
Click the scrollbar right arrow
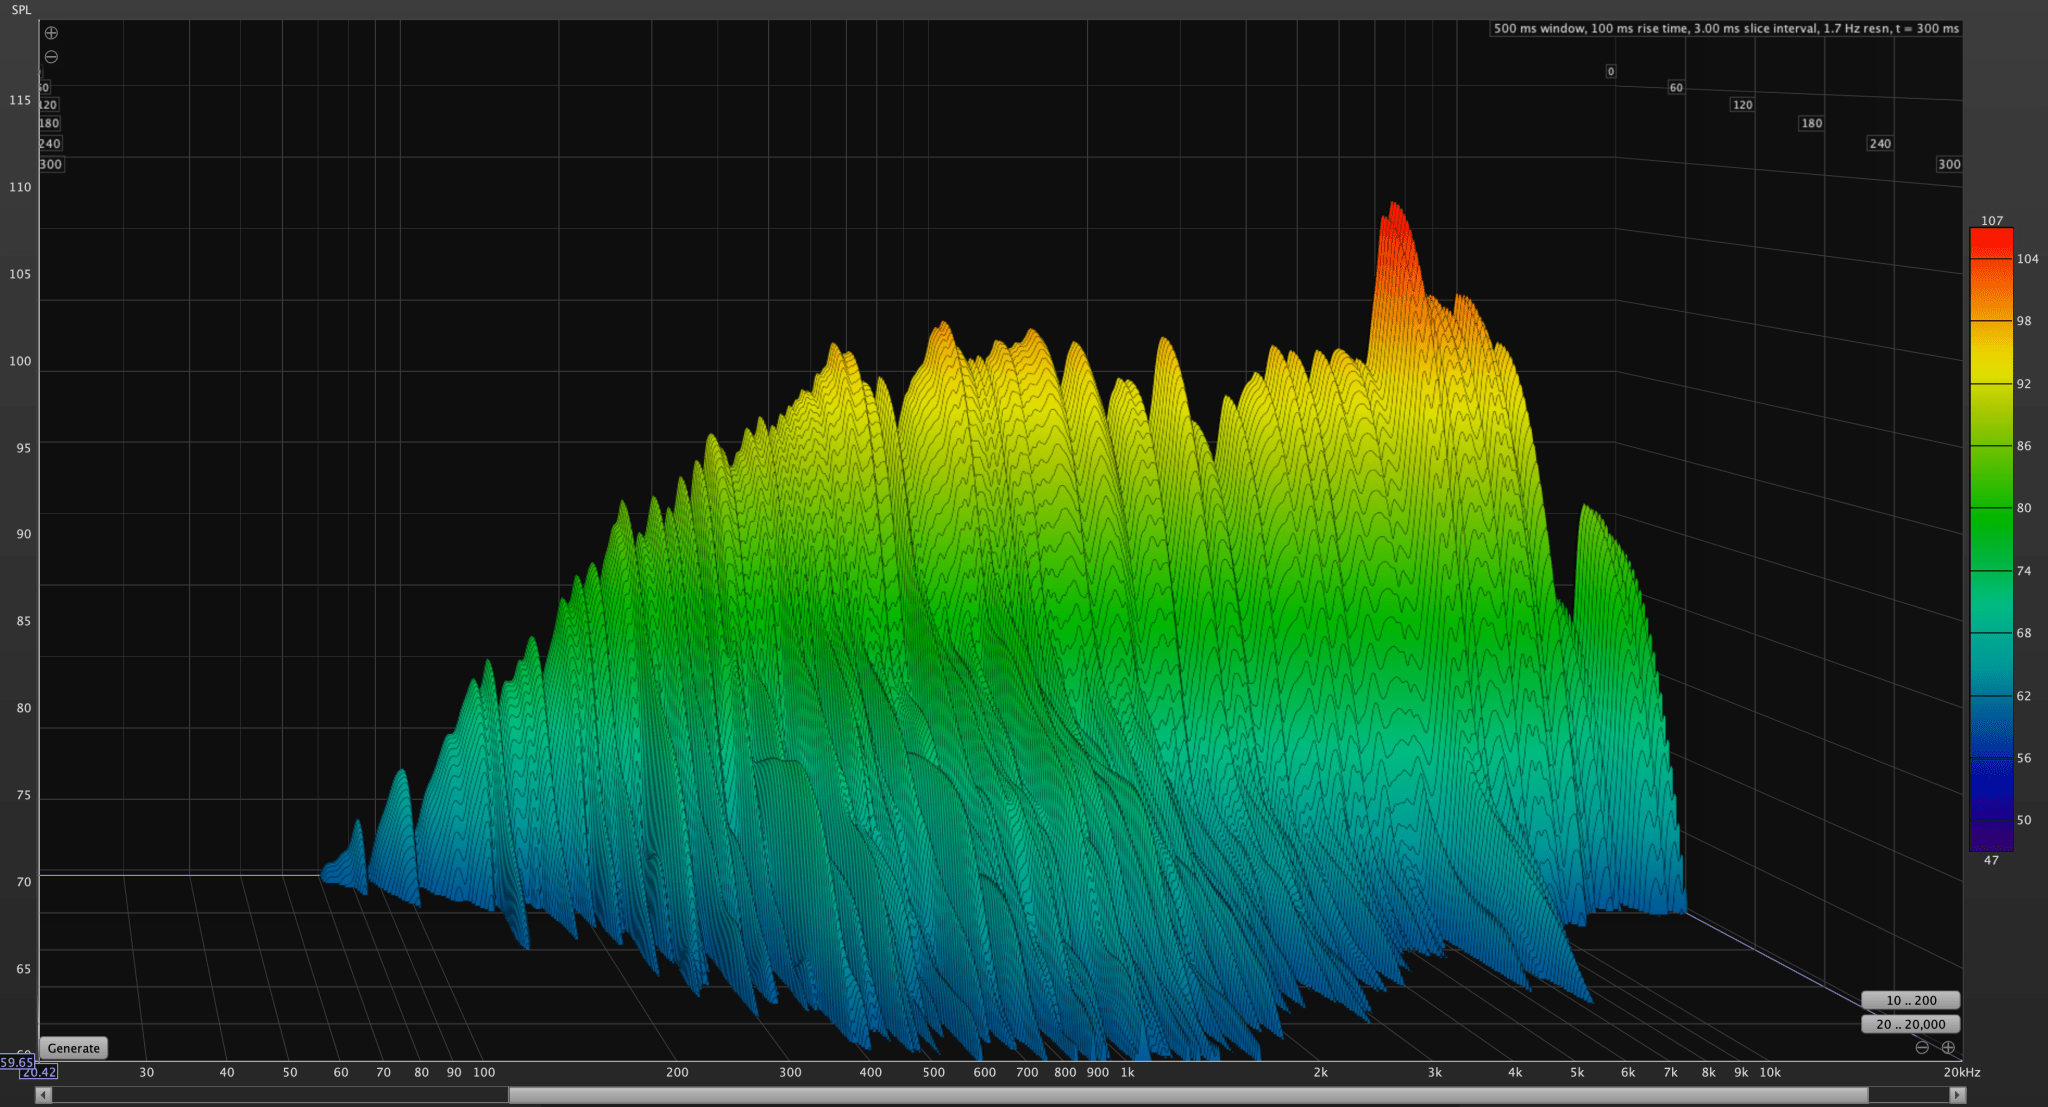point(1957,1095)
